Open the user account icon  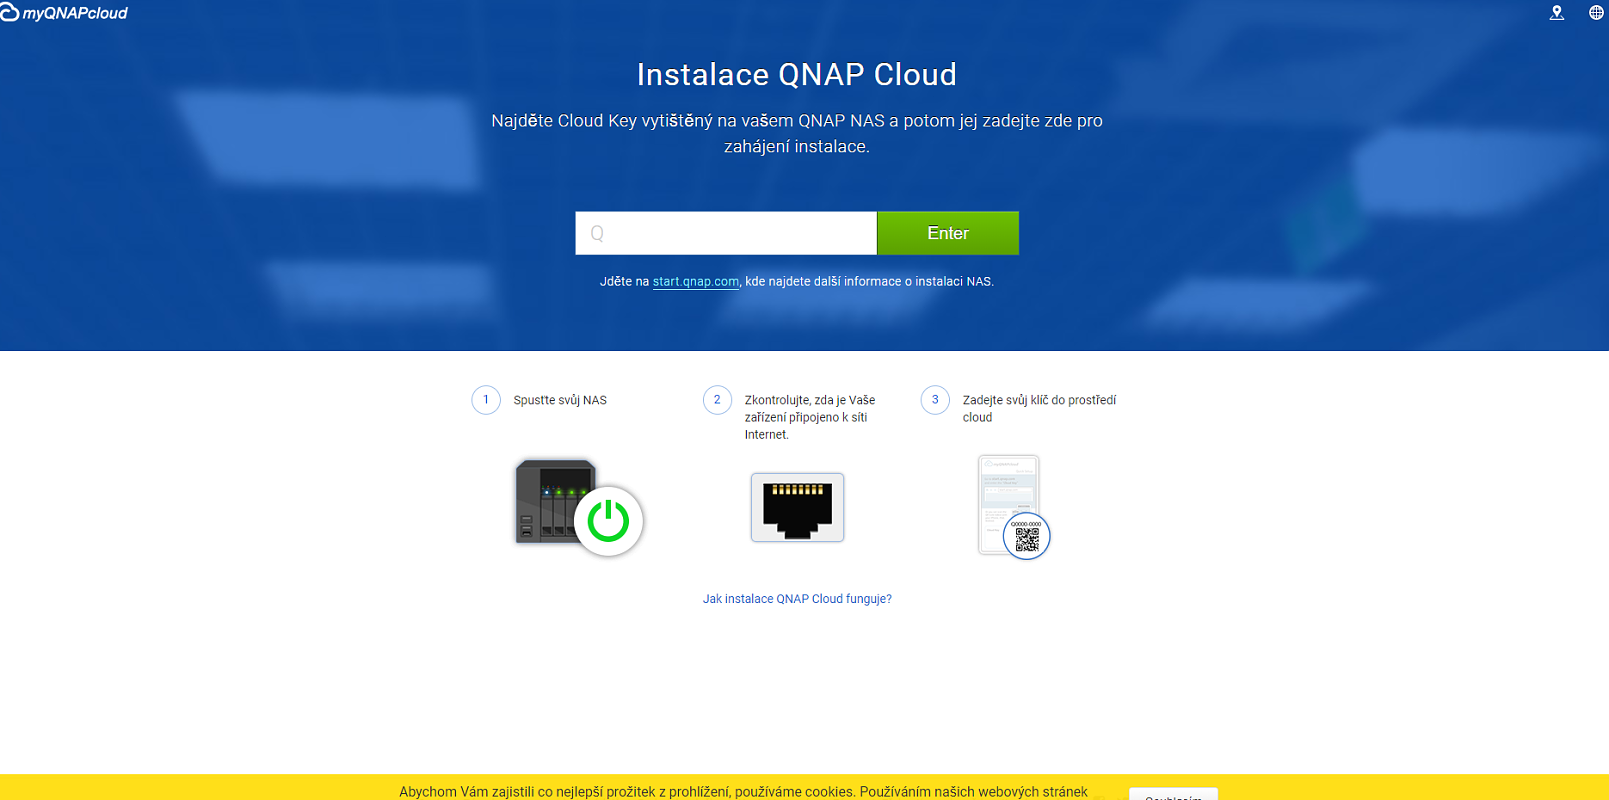pyautogui.click(x=1556, y=13)
